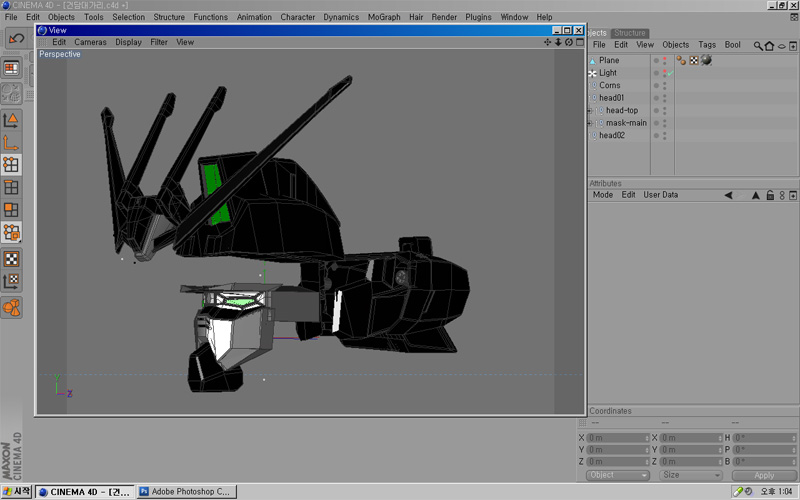Expand the mask-main tree node
Viewport: 800px width, 500px height.
pos(589,123)
